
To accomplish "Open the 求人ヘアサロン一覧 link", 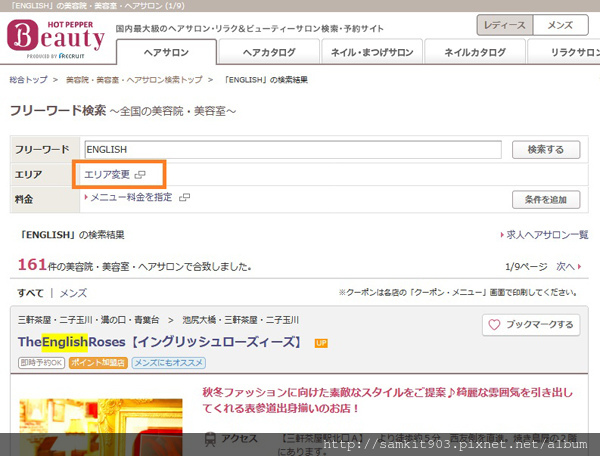I will pos(545,235).
